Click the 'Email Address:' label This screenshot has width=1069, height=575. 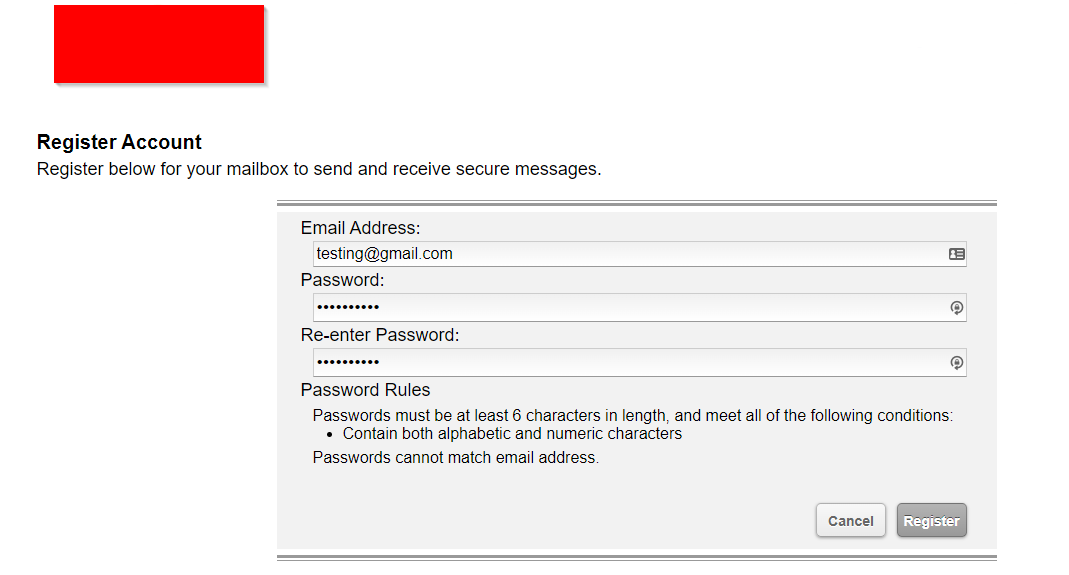pos(361,228)
